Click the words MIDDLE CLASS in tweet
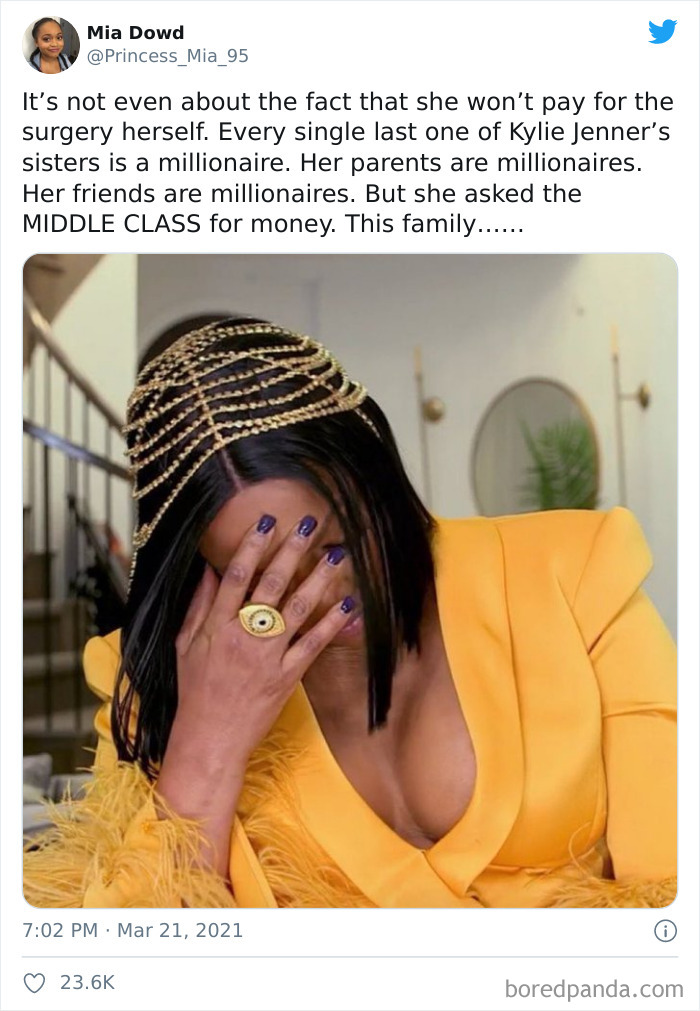 point(112,224)
